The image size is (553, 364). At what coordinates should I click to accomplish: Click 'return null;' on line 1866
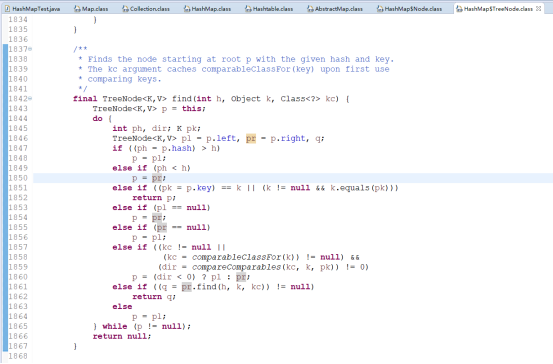(122, 336)
